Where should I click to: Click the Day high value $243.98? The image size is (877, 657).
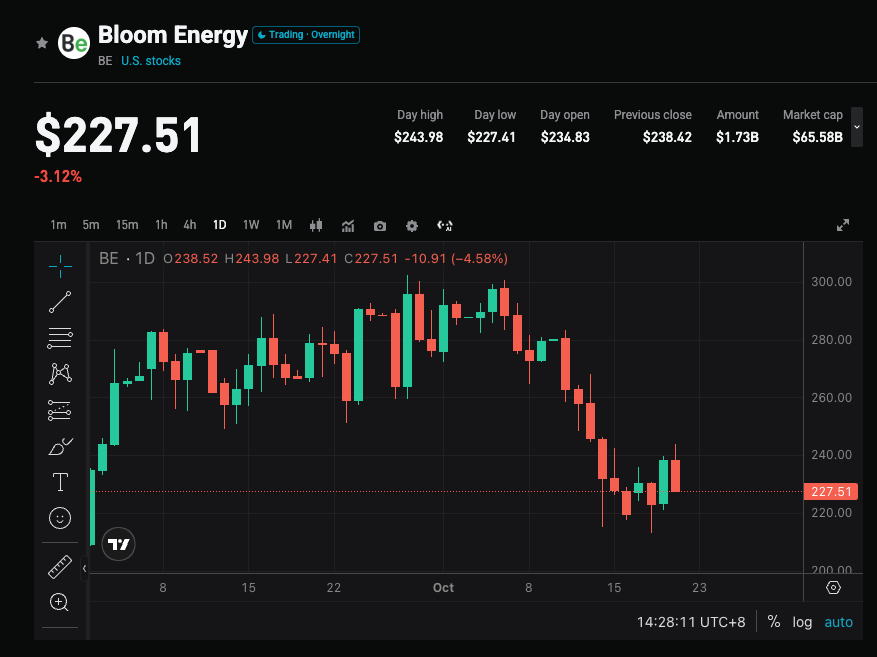coord(418,137)
